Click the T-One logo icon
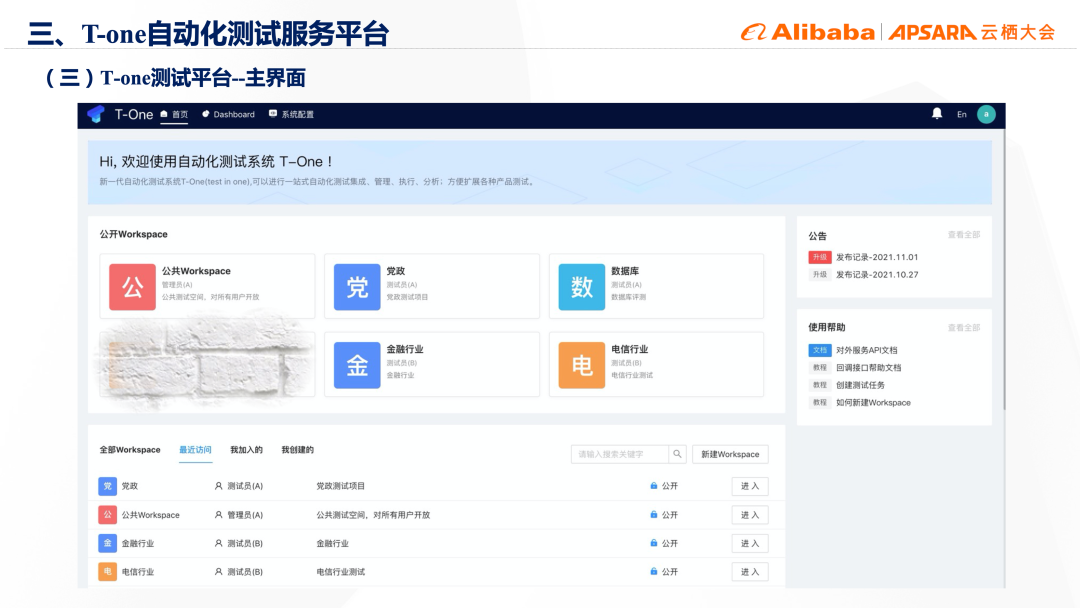Image resolution: width=1080 pixels, height=608 pixels. [96, 114]
